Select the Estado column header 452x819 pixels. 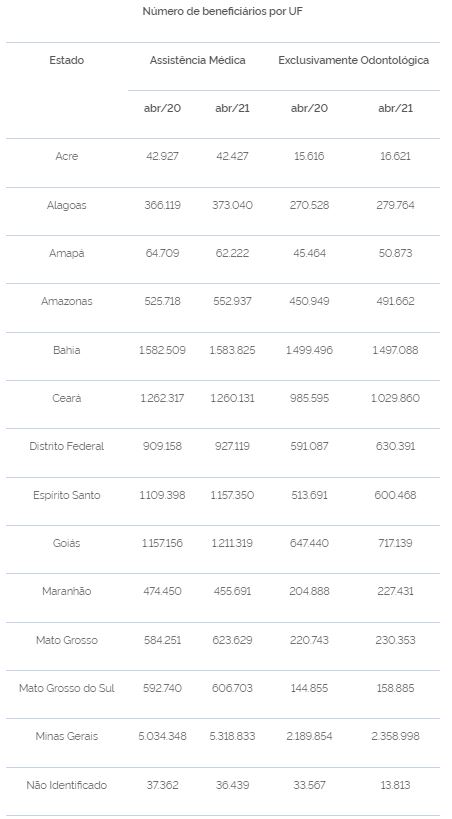tap(66, 60)
